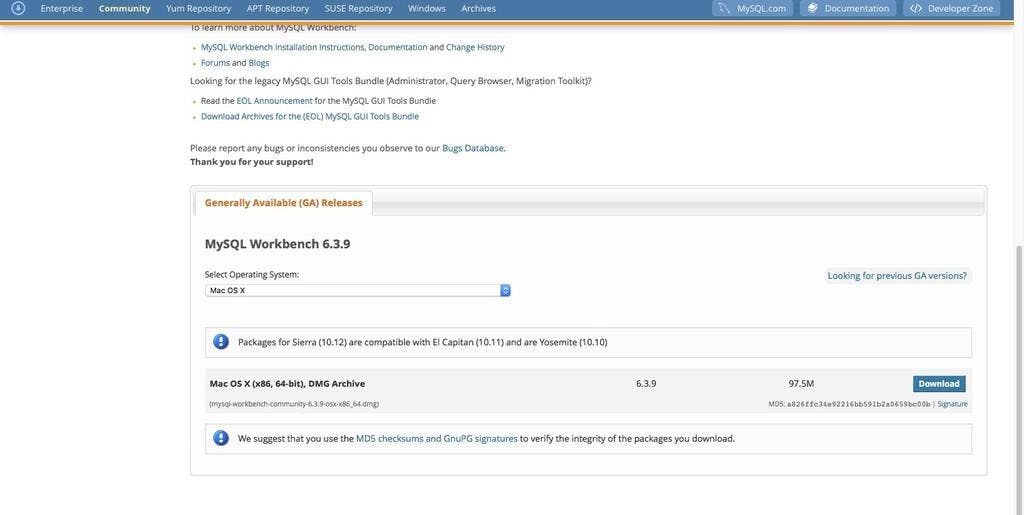Click Looking for previous GA versions link
This screenshot has height=515, width=1024.
(x=897, y=275)
